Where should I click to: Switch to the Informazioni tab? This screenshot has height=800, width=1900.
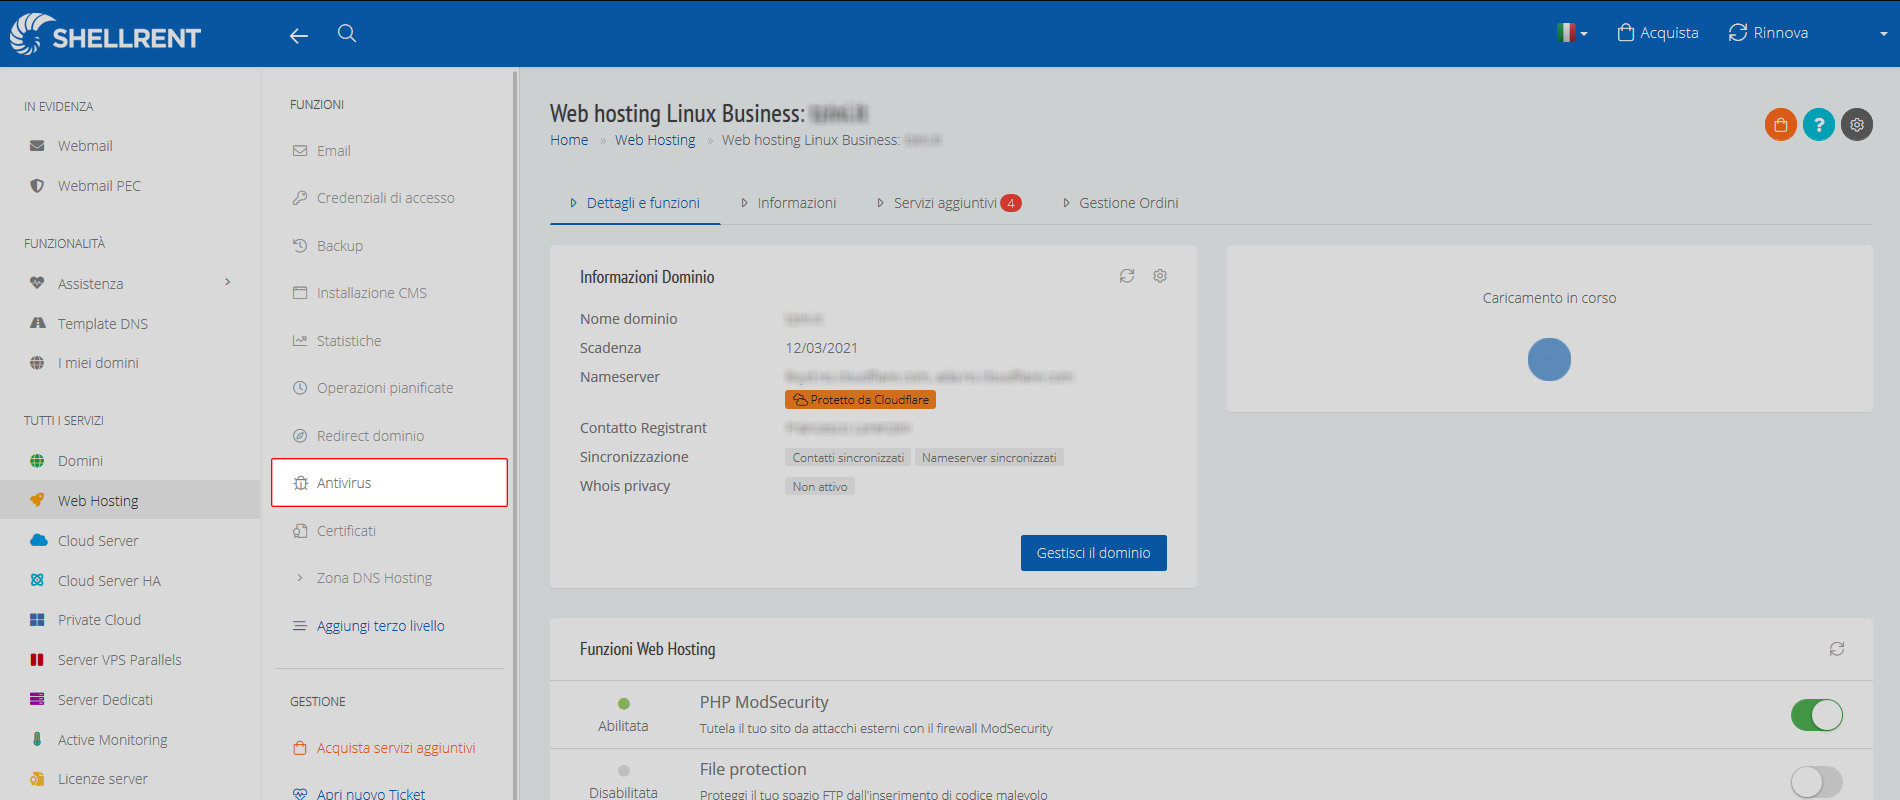[x=788, y=203]
